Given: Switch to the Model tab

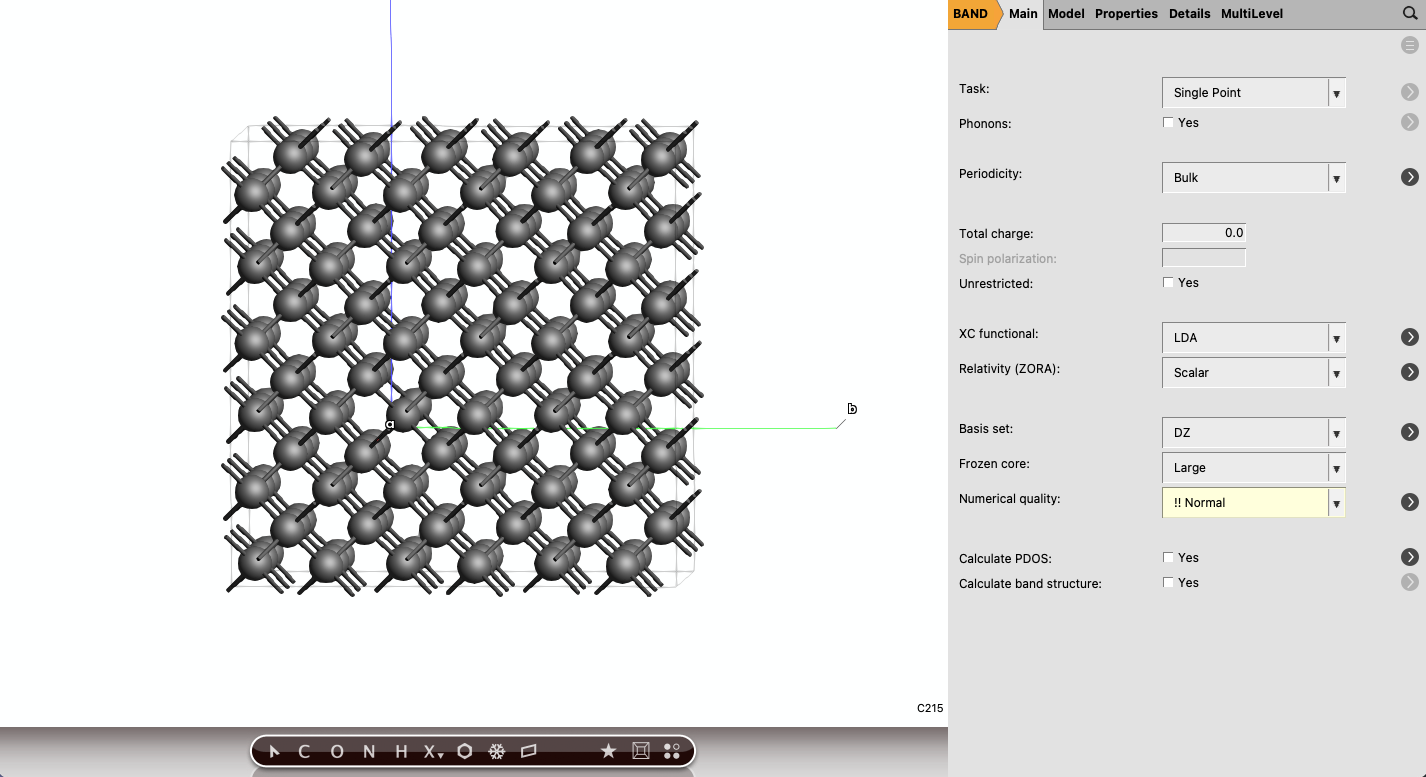Looking at the screenshot, I should [1065, 14].
